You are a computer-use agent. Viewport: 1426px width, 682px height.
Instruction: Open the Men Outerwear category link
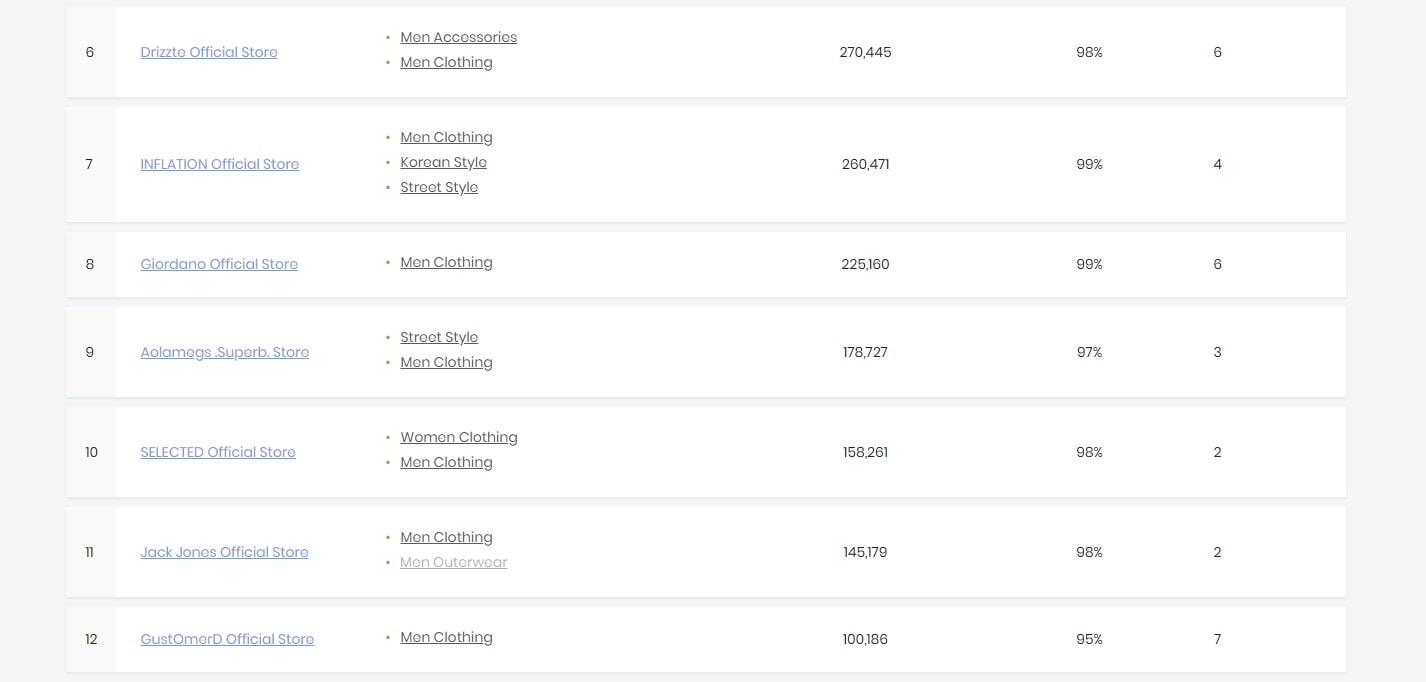coord(453,562)
